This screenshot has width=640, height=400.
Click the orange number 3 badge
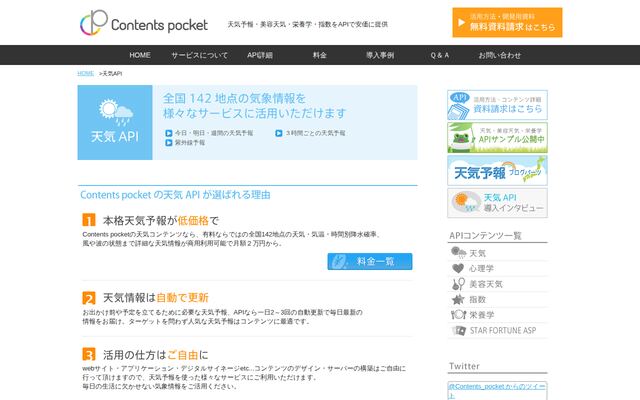(x=89, y=354)
